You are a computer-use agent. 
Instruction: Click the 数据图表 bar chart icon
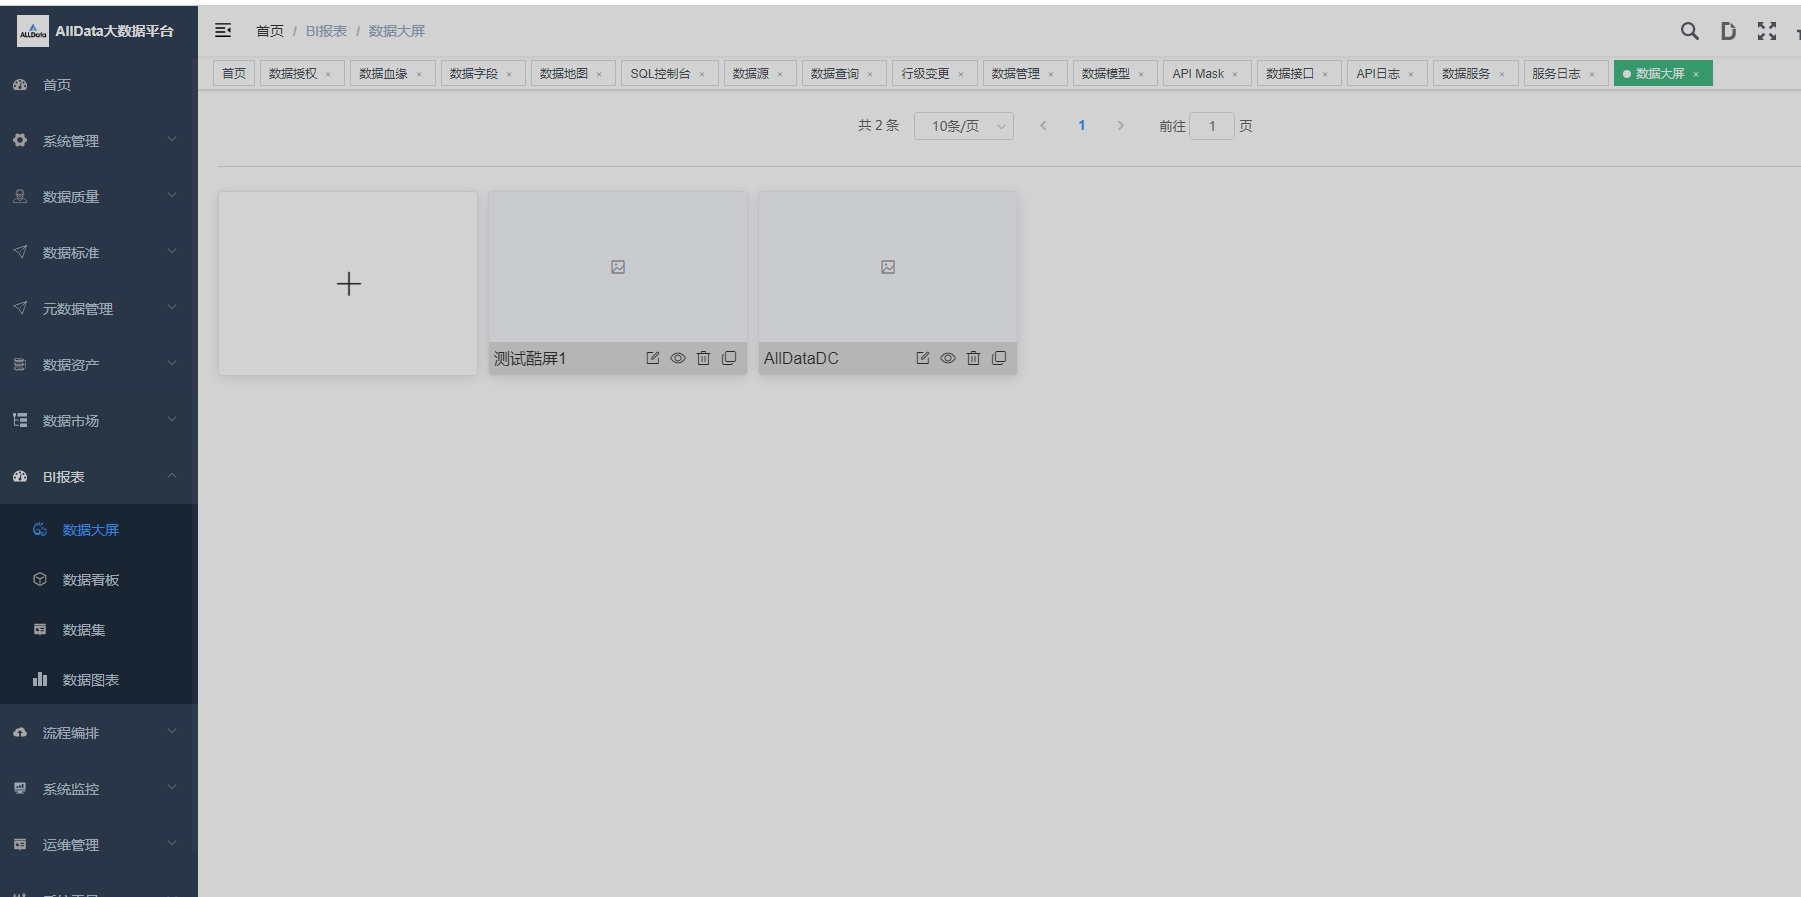[40, 679]
